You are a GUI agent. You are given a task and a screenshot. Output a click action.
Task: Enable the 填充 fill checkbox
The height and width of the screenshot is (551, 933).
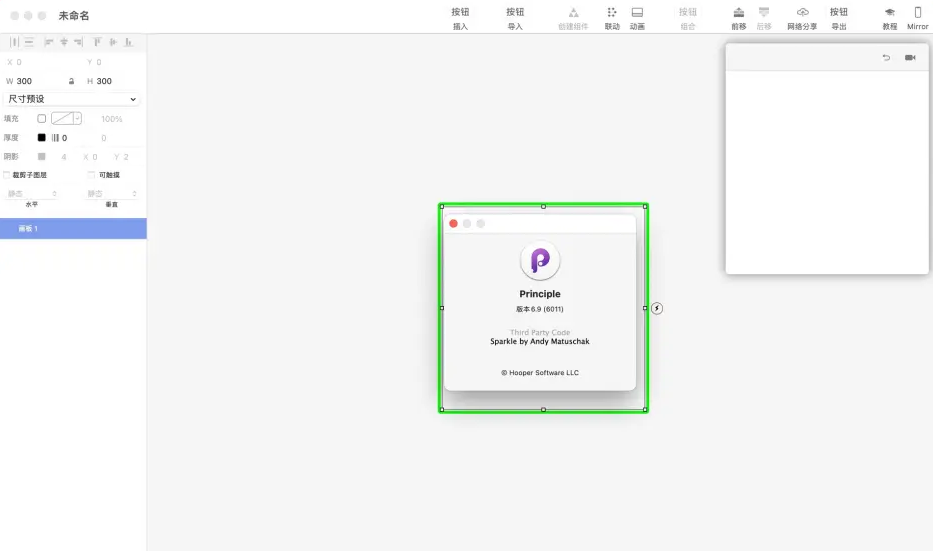(42, 119)
